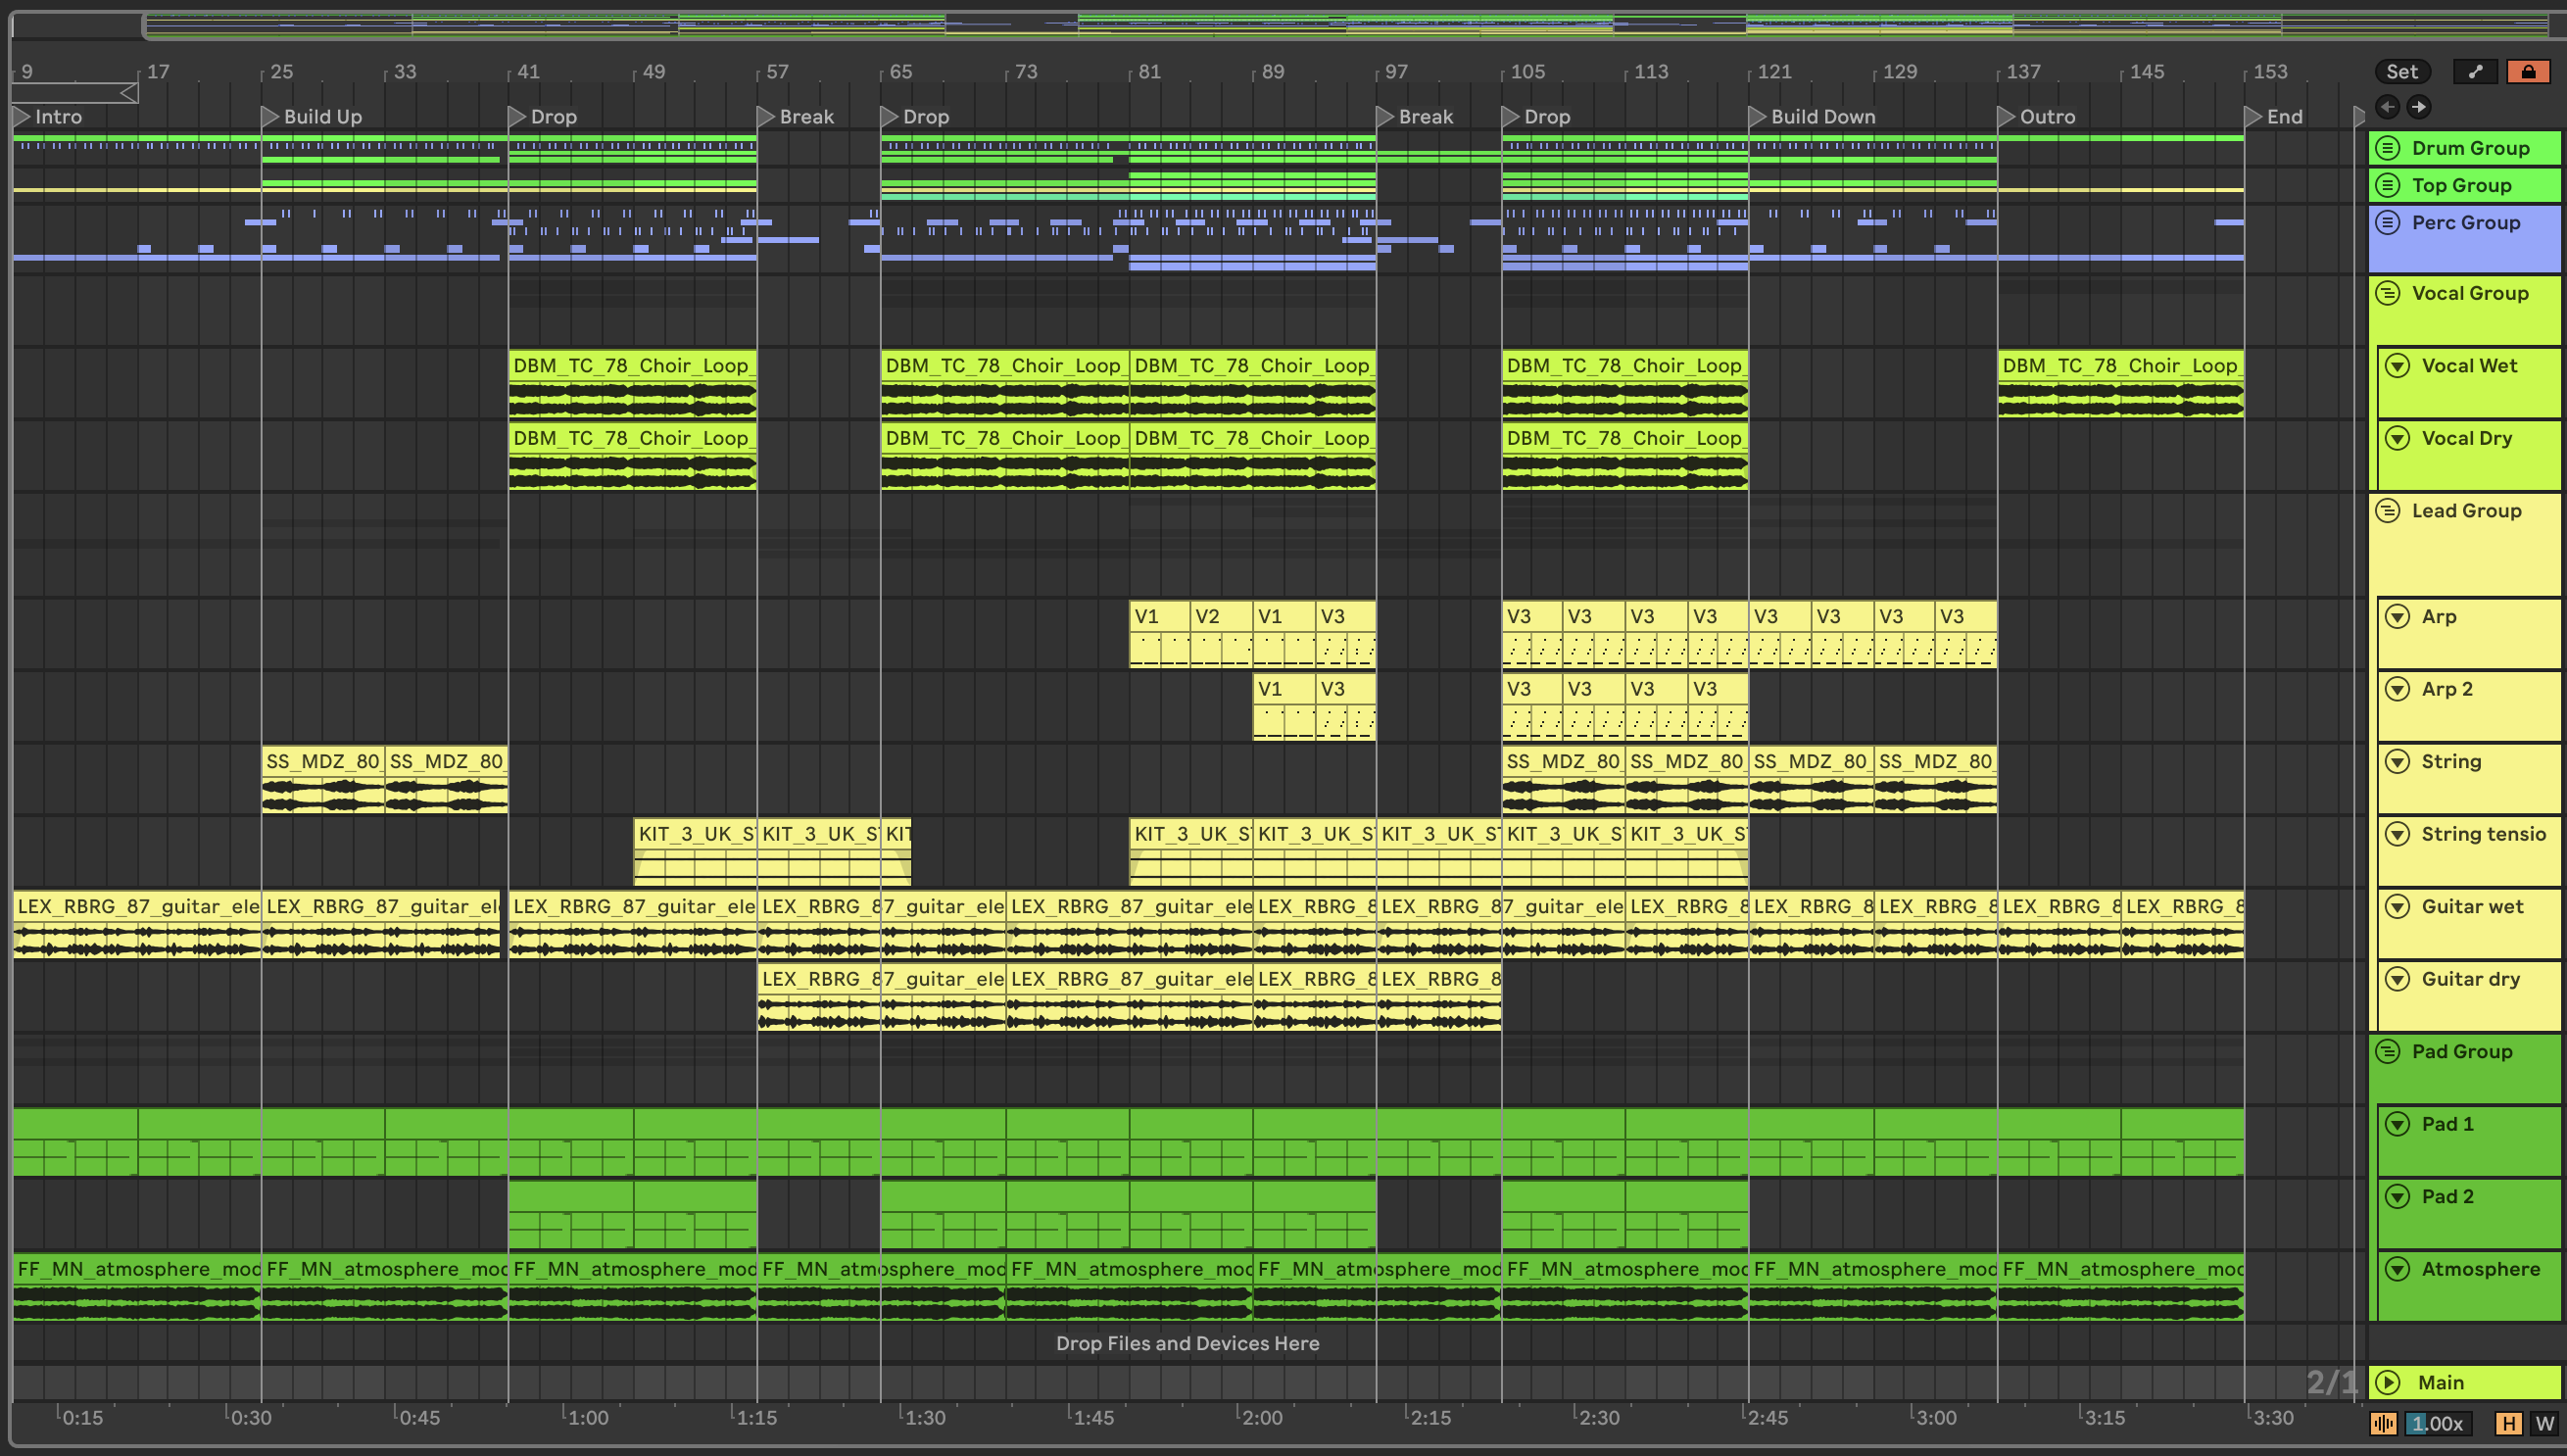Jump to the Break locator at bar 97
Image resolution: width=2567 pixels, height=1456 pixels.
point(1414,116)
